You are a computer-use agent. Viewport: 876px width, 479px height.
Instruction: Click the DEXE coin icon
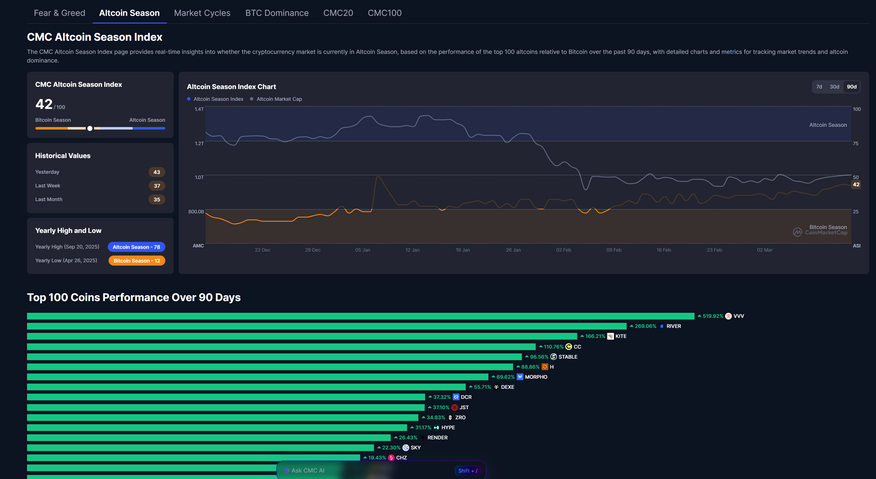point(496,387)
